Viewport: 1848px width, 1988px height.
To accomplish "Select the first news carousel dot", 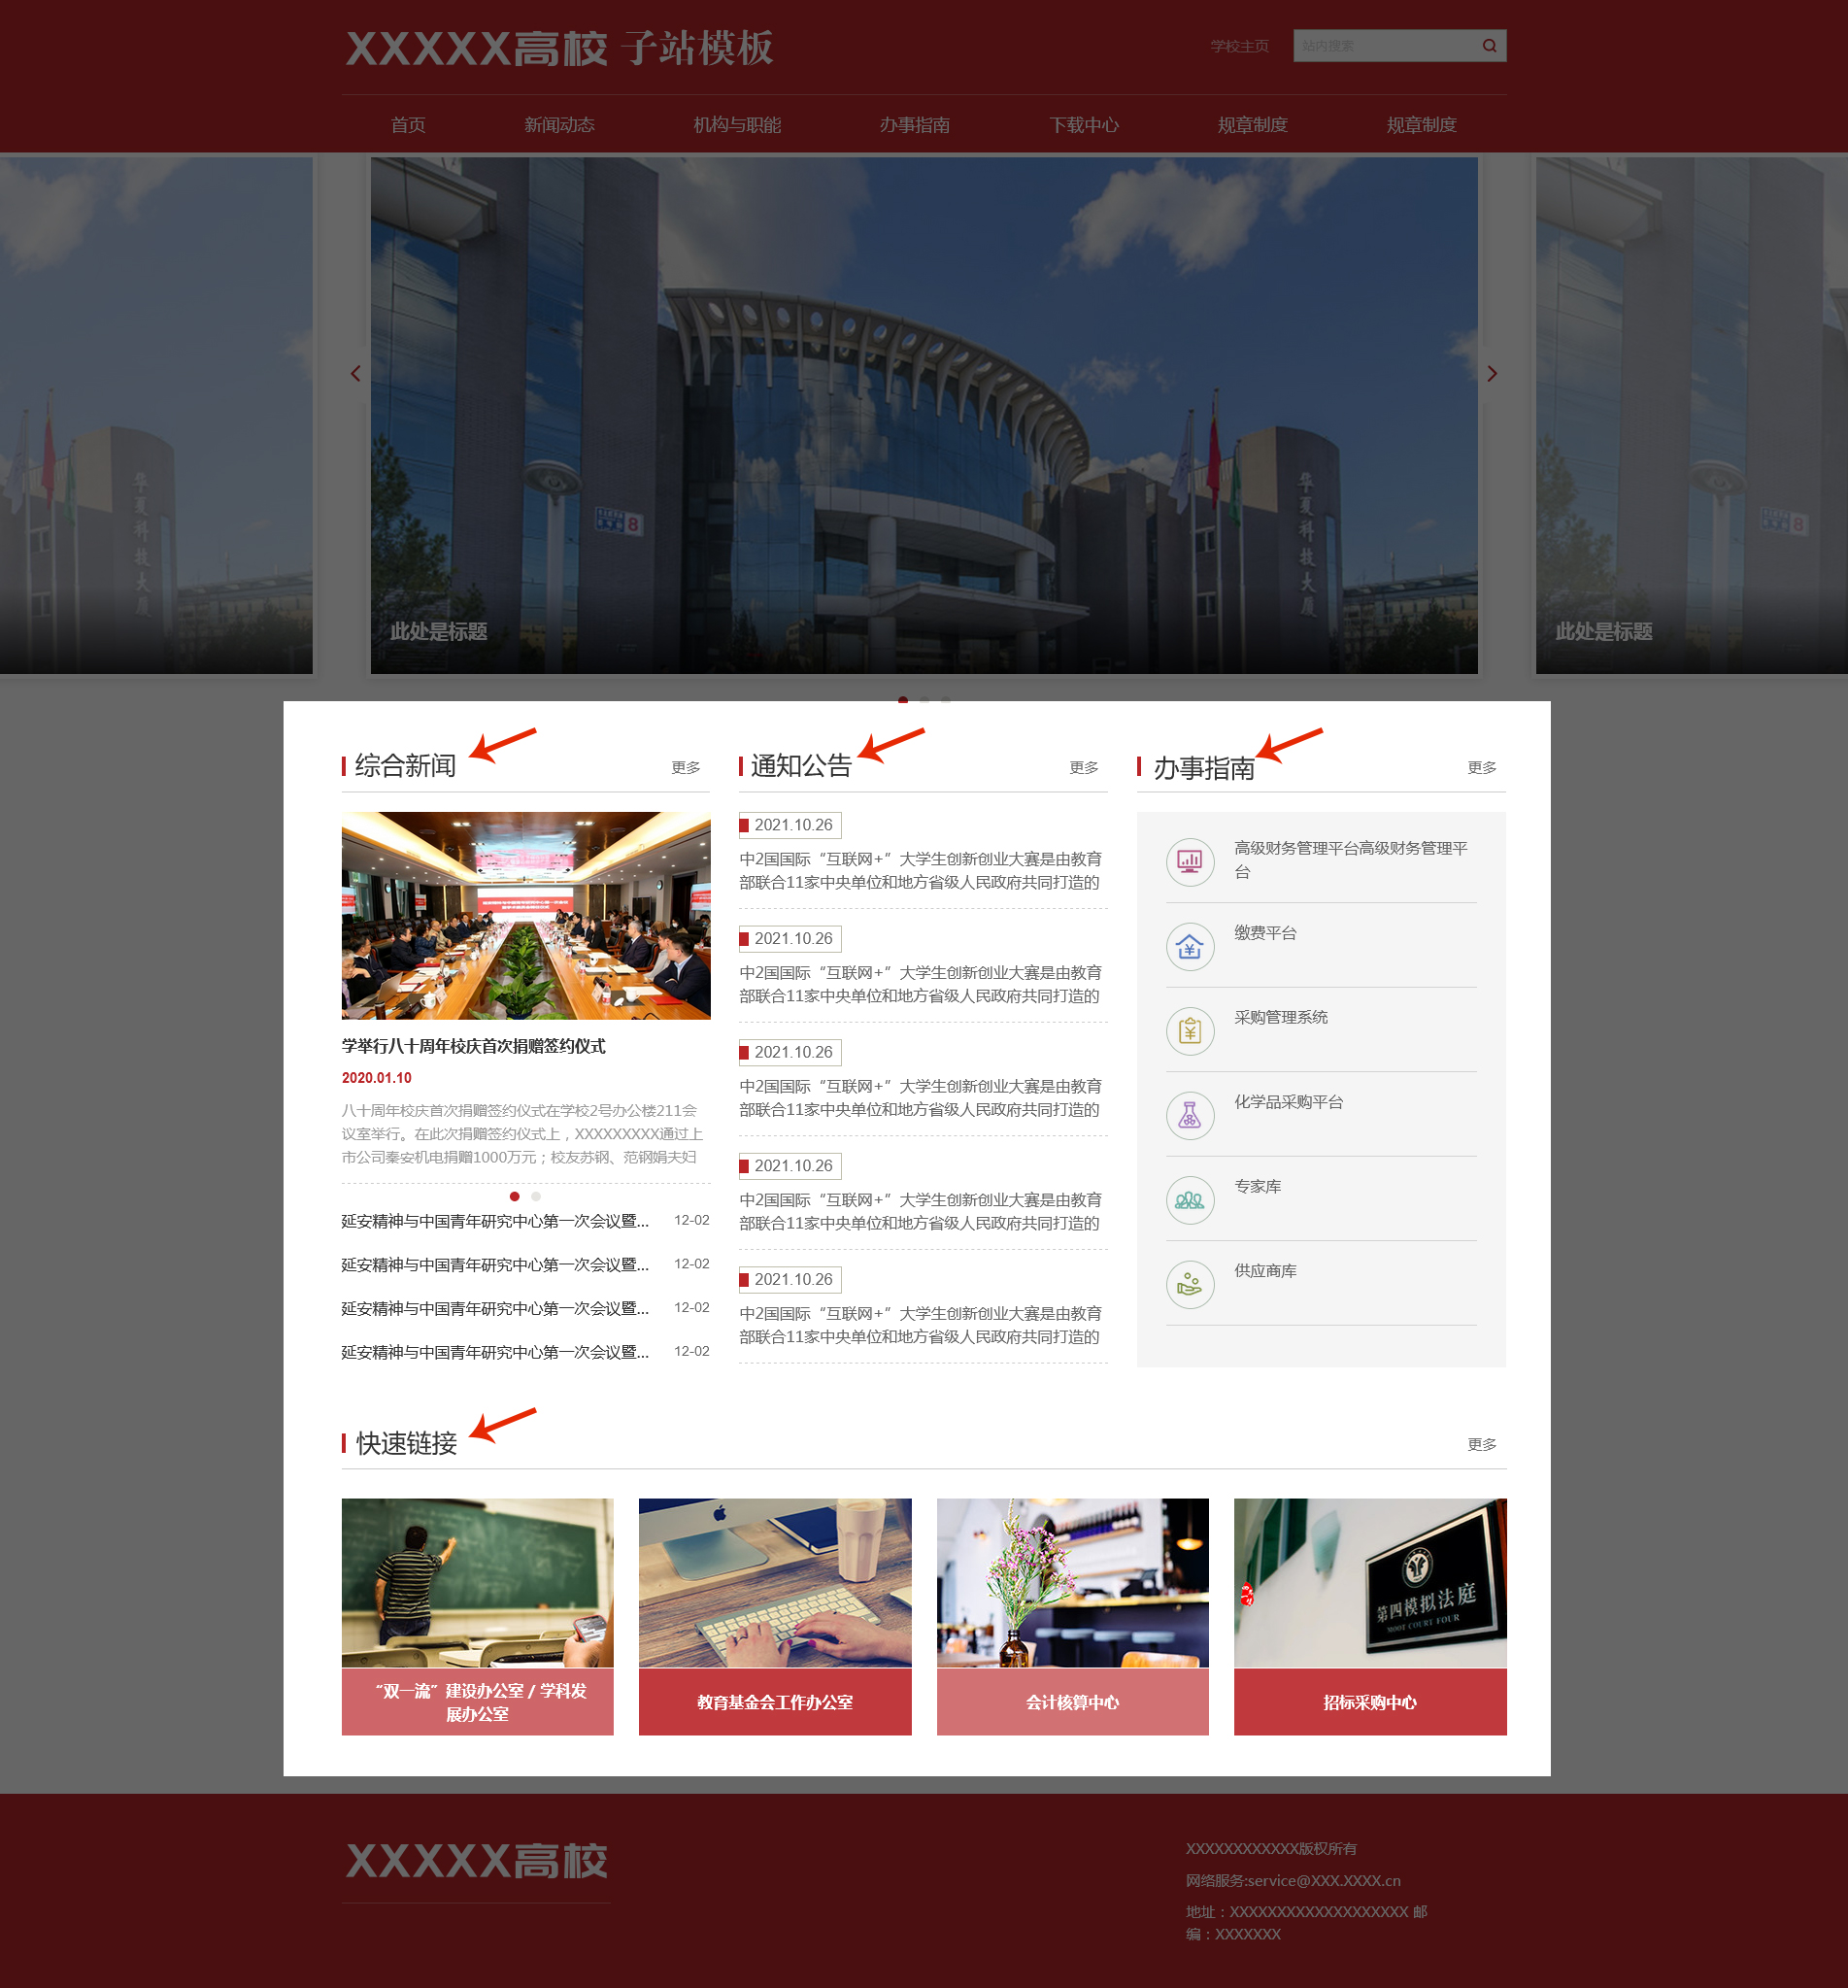I will click(x=514, y=1196).
